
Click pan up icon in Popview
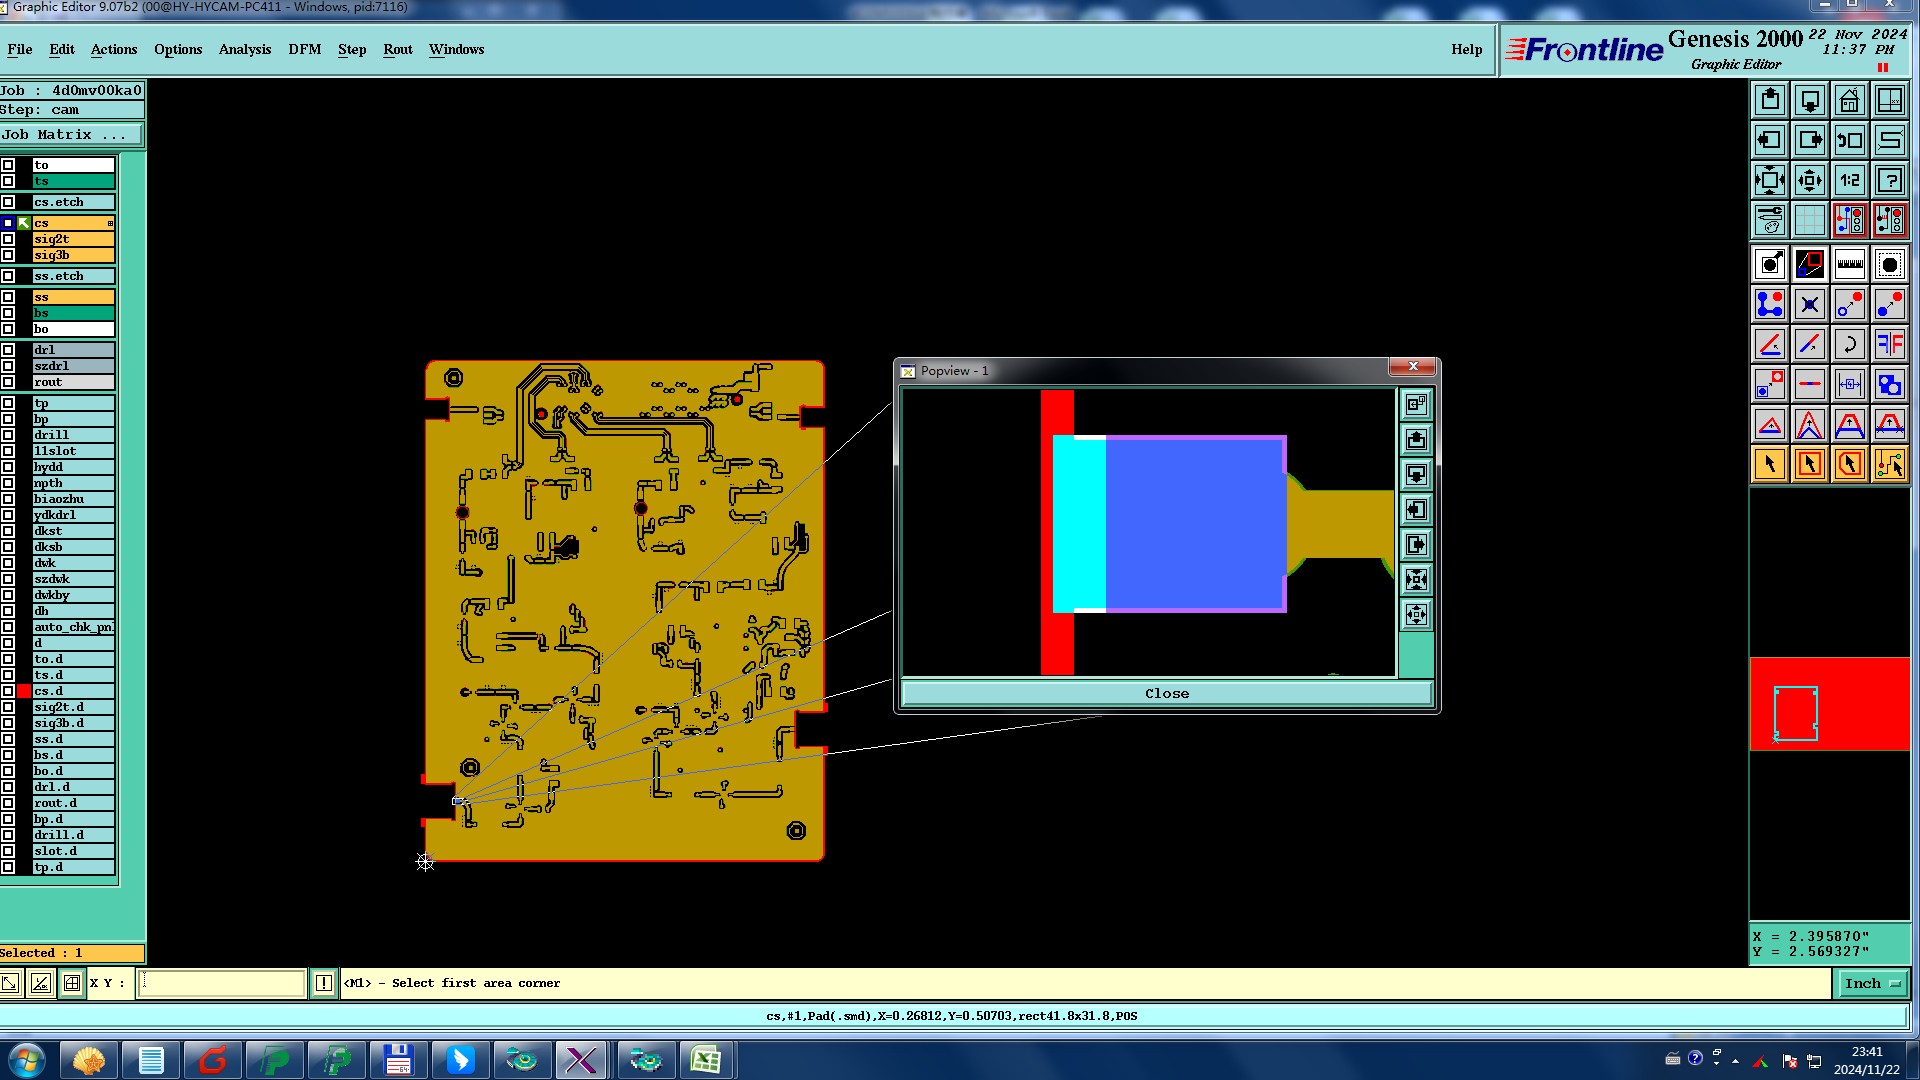click(1416, 440)
